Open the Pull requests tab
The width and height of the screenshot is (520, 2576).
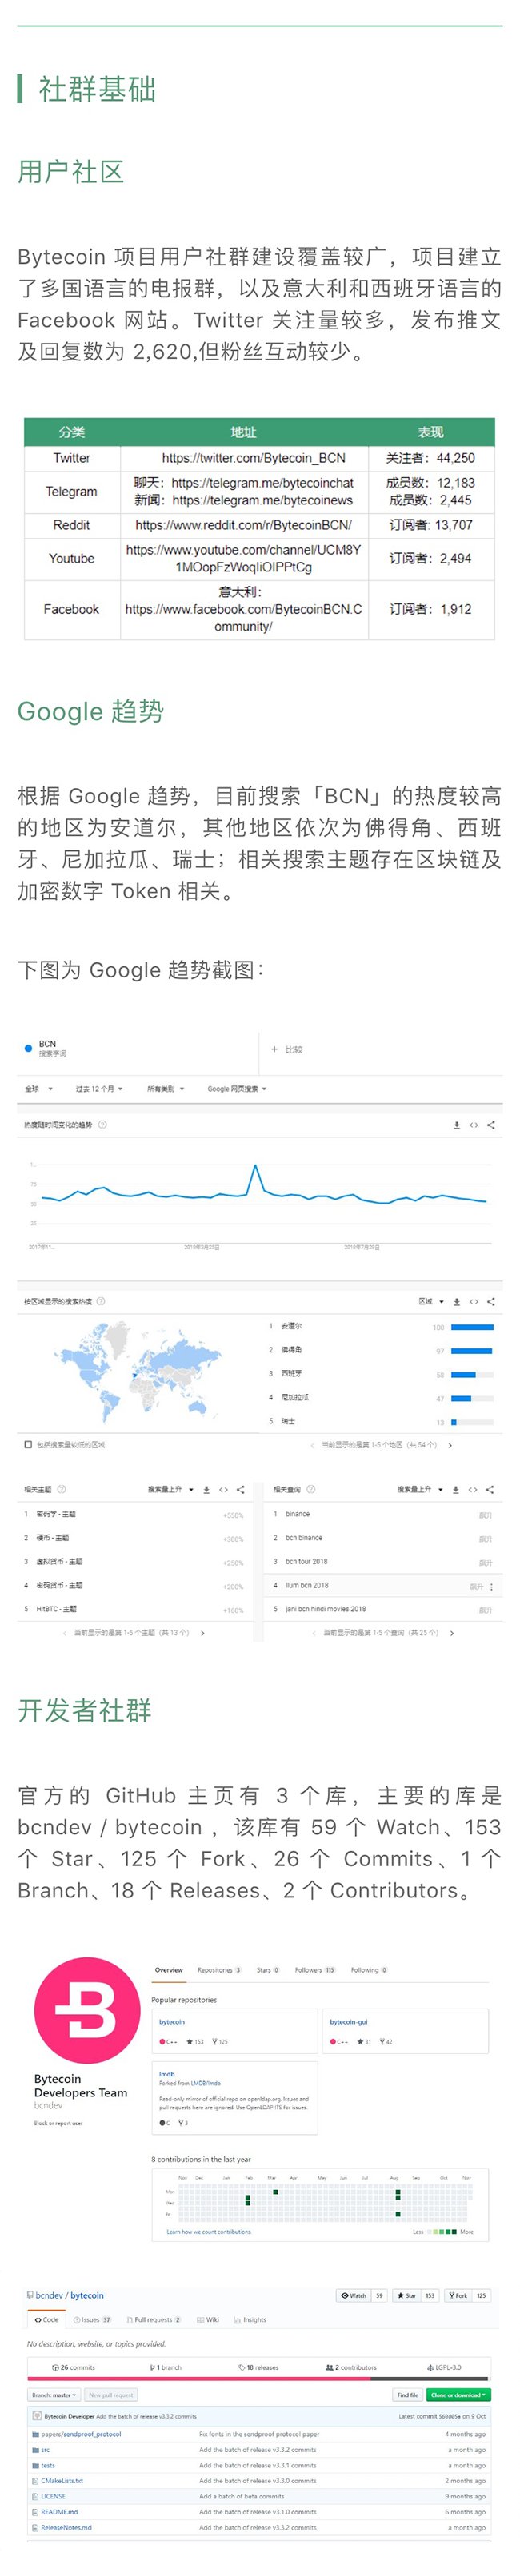point(154,2319)
